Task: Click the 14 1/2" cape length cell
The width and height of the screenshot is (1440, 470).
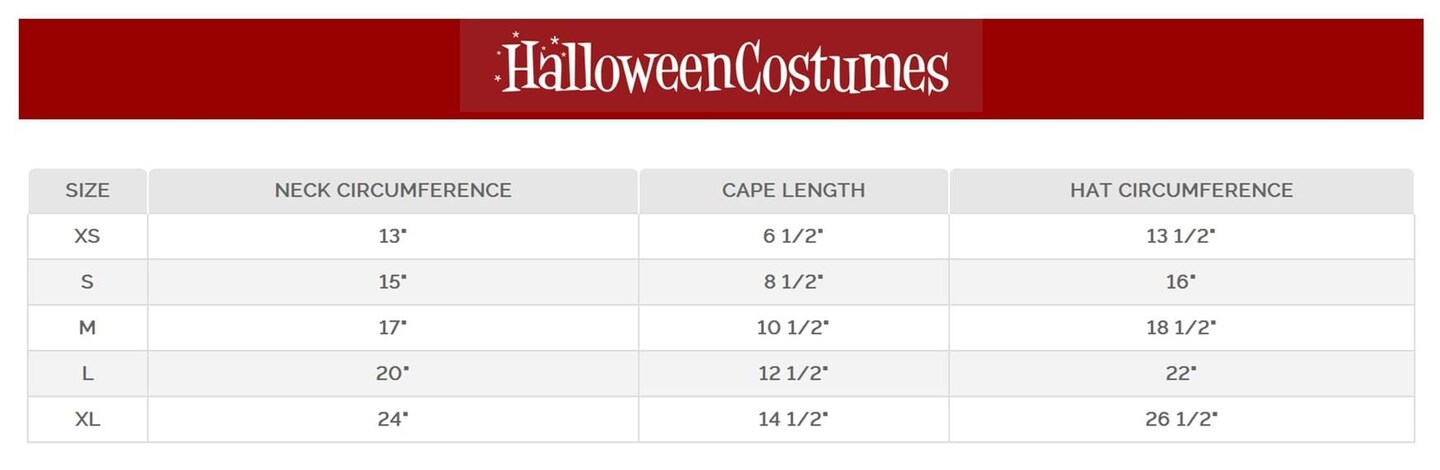Action: click(x=793, y=420)
